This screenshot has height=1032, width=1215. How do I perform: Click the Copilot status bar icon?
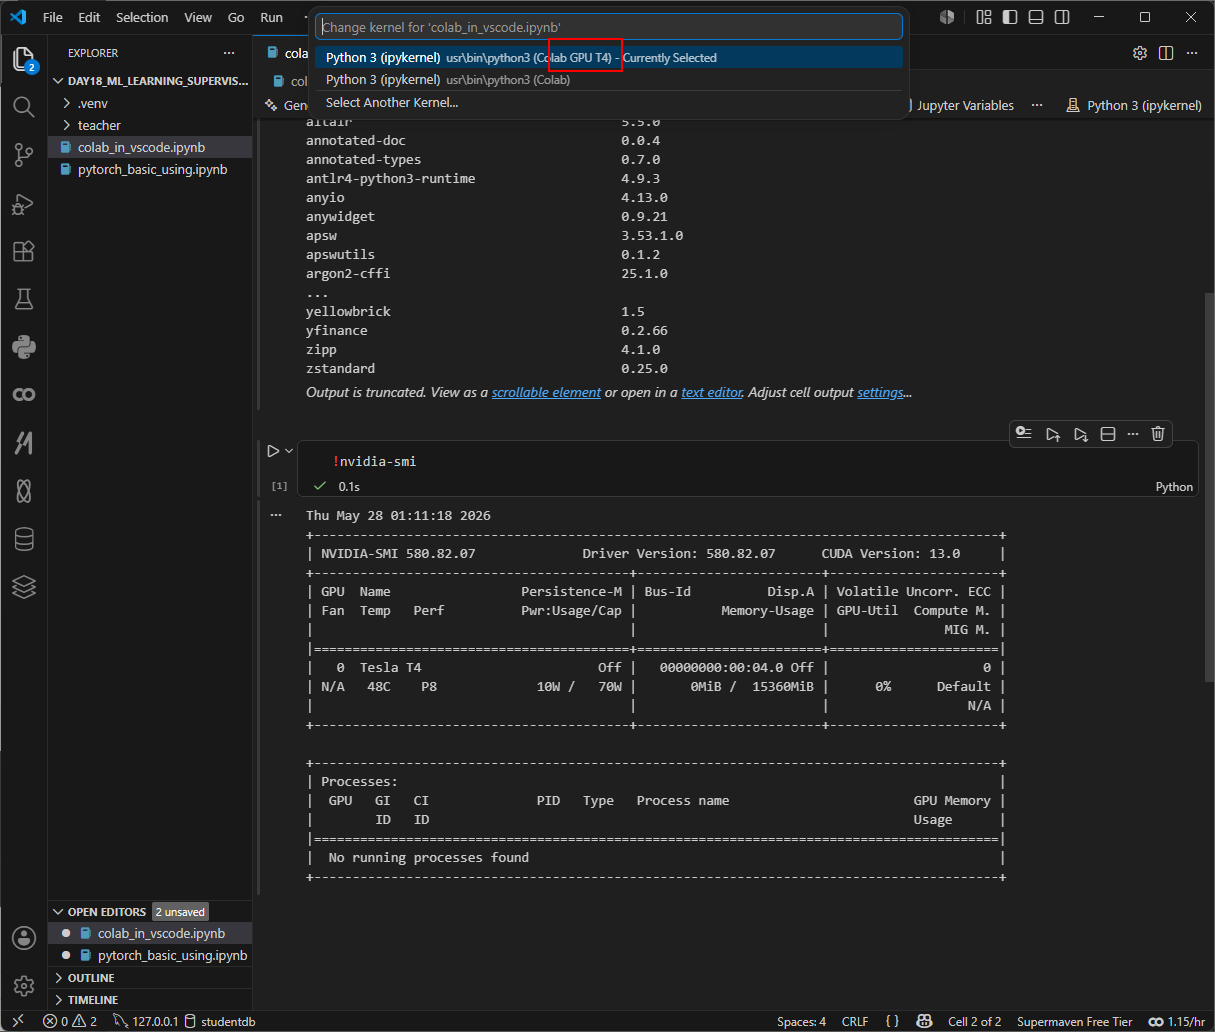click(x=925, y=1021)
